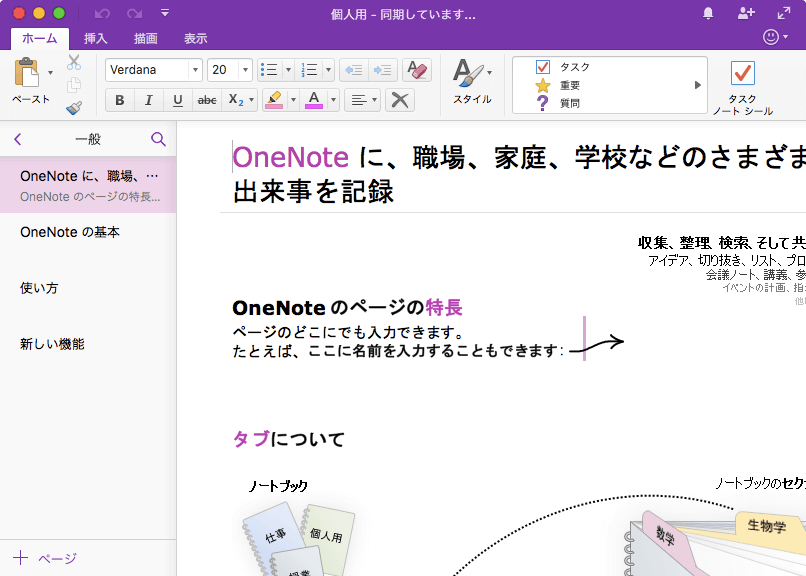The height and width of the screenshot is (576, 806).
Task: Expand subscript options arrow
Action: pyautogui.click(x=251, y=100)
